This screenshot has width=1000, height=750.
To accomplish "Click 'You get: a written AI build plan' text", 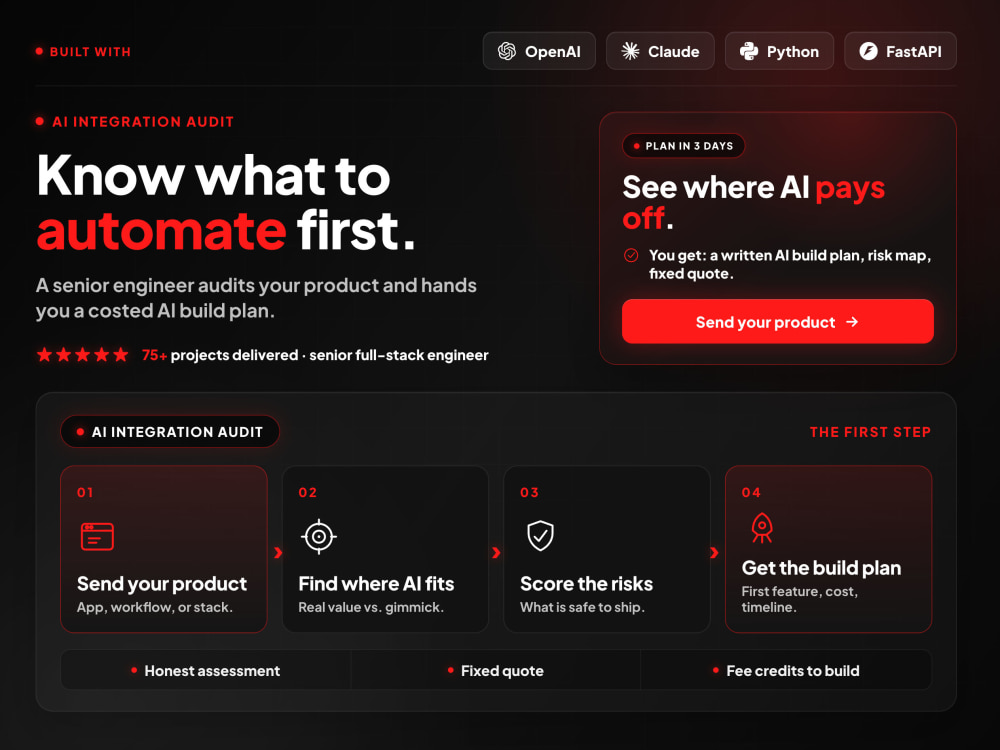I will 790,264.
